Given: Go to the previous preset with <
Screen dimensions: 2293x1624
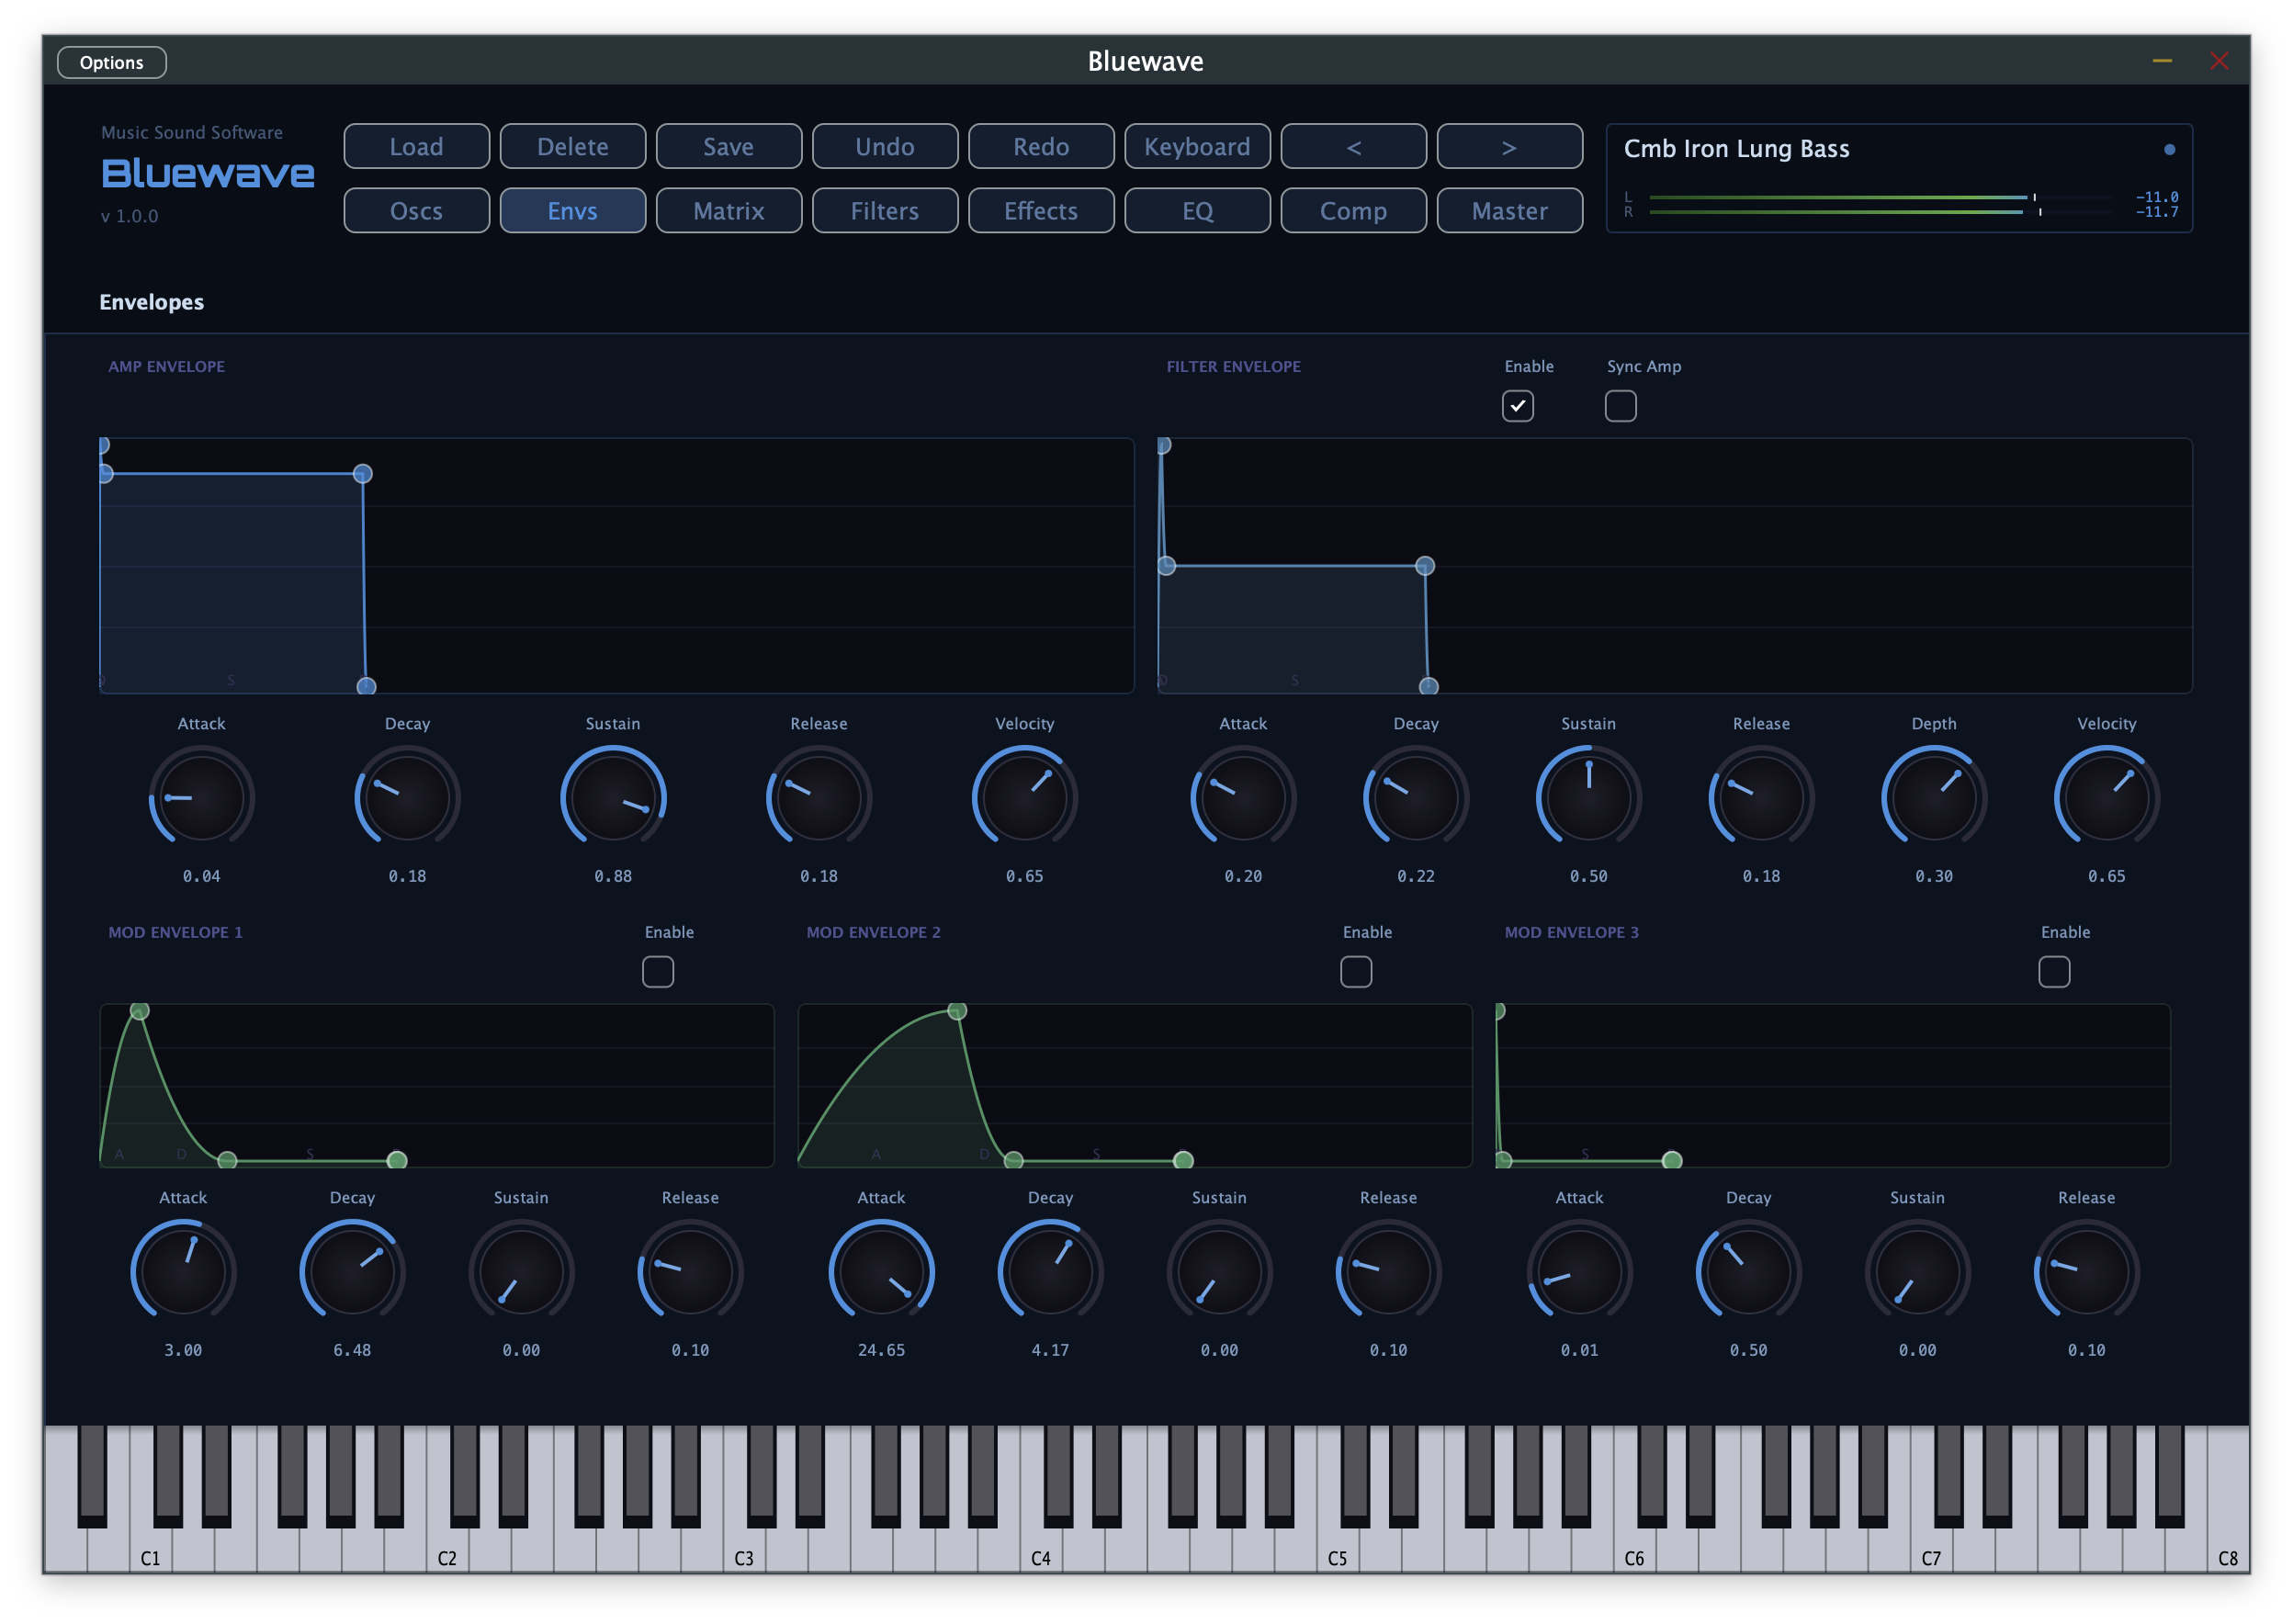Looking at the screenshot, I should (x=1353, y=147).
